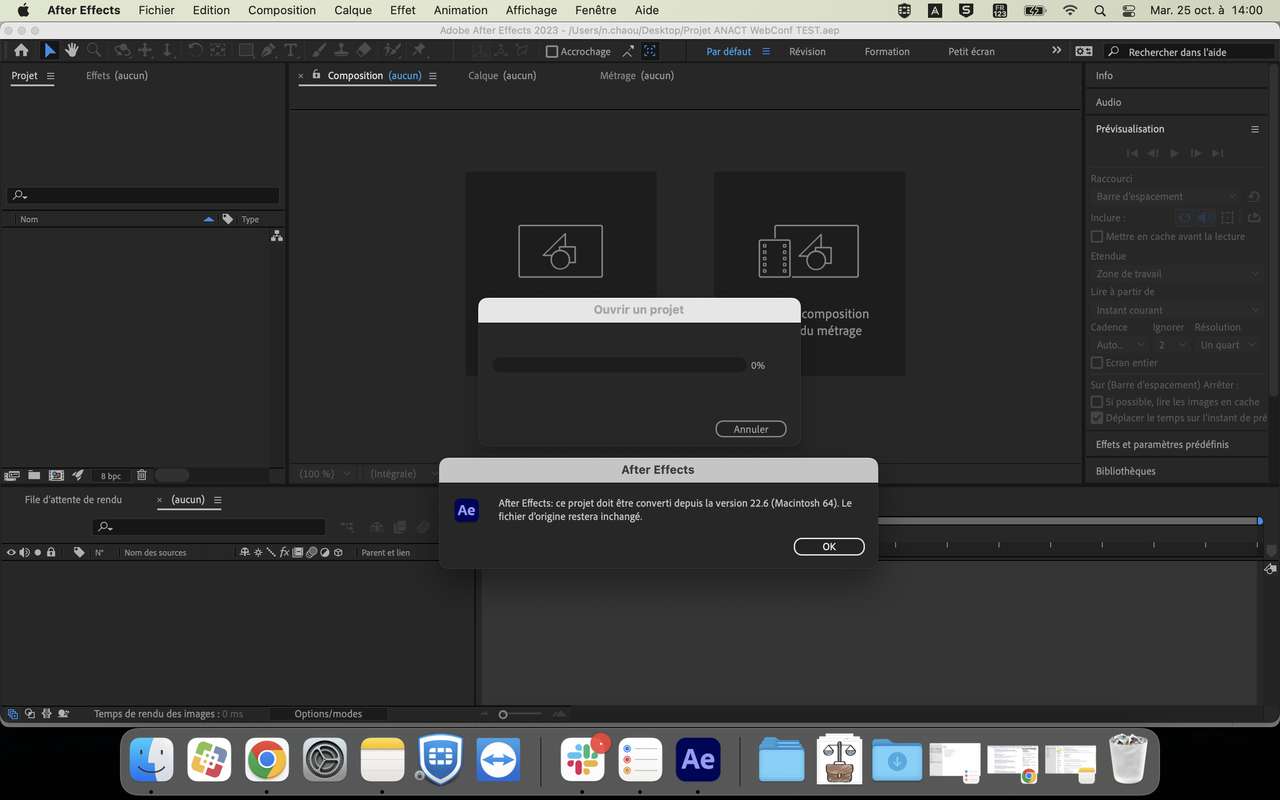Screen dimensions: 1280x800
Task: Open the Animation menu
Action: click(460, 10)
